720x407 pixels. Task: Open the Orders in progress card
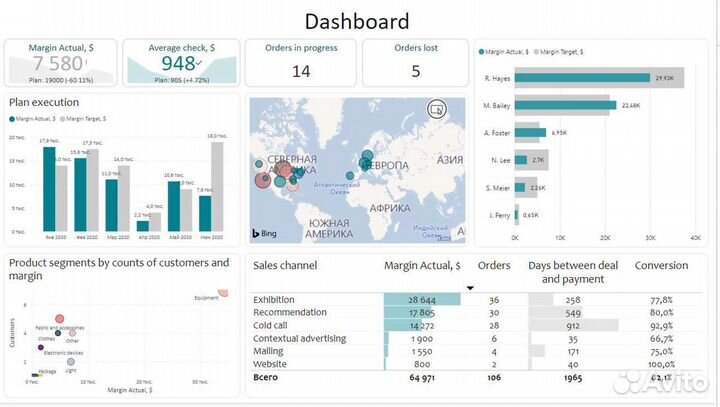pyautogui.click(x=301, y=62)
